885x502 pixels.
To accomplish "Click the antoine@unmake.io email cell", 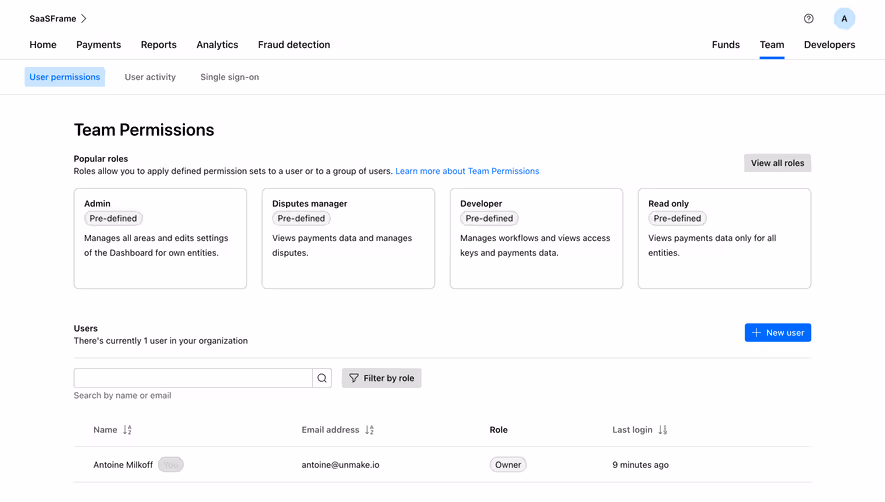I will point(340,465).
